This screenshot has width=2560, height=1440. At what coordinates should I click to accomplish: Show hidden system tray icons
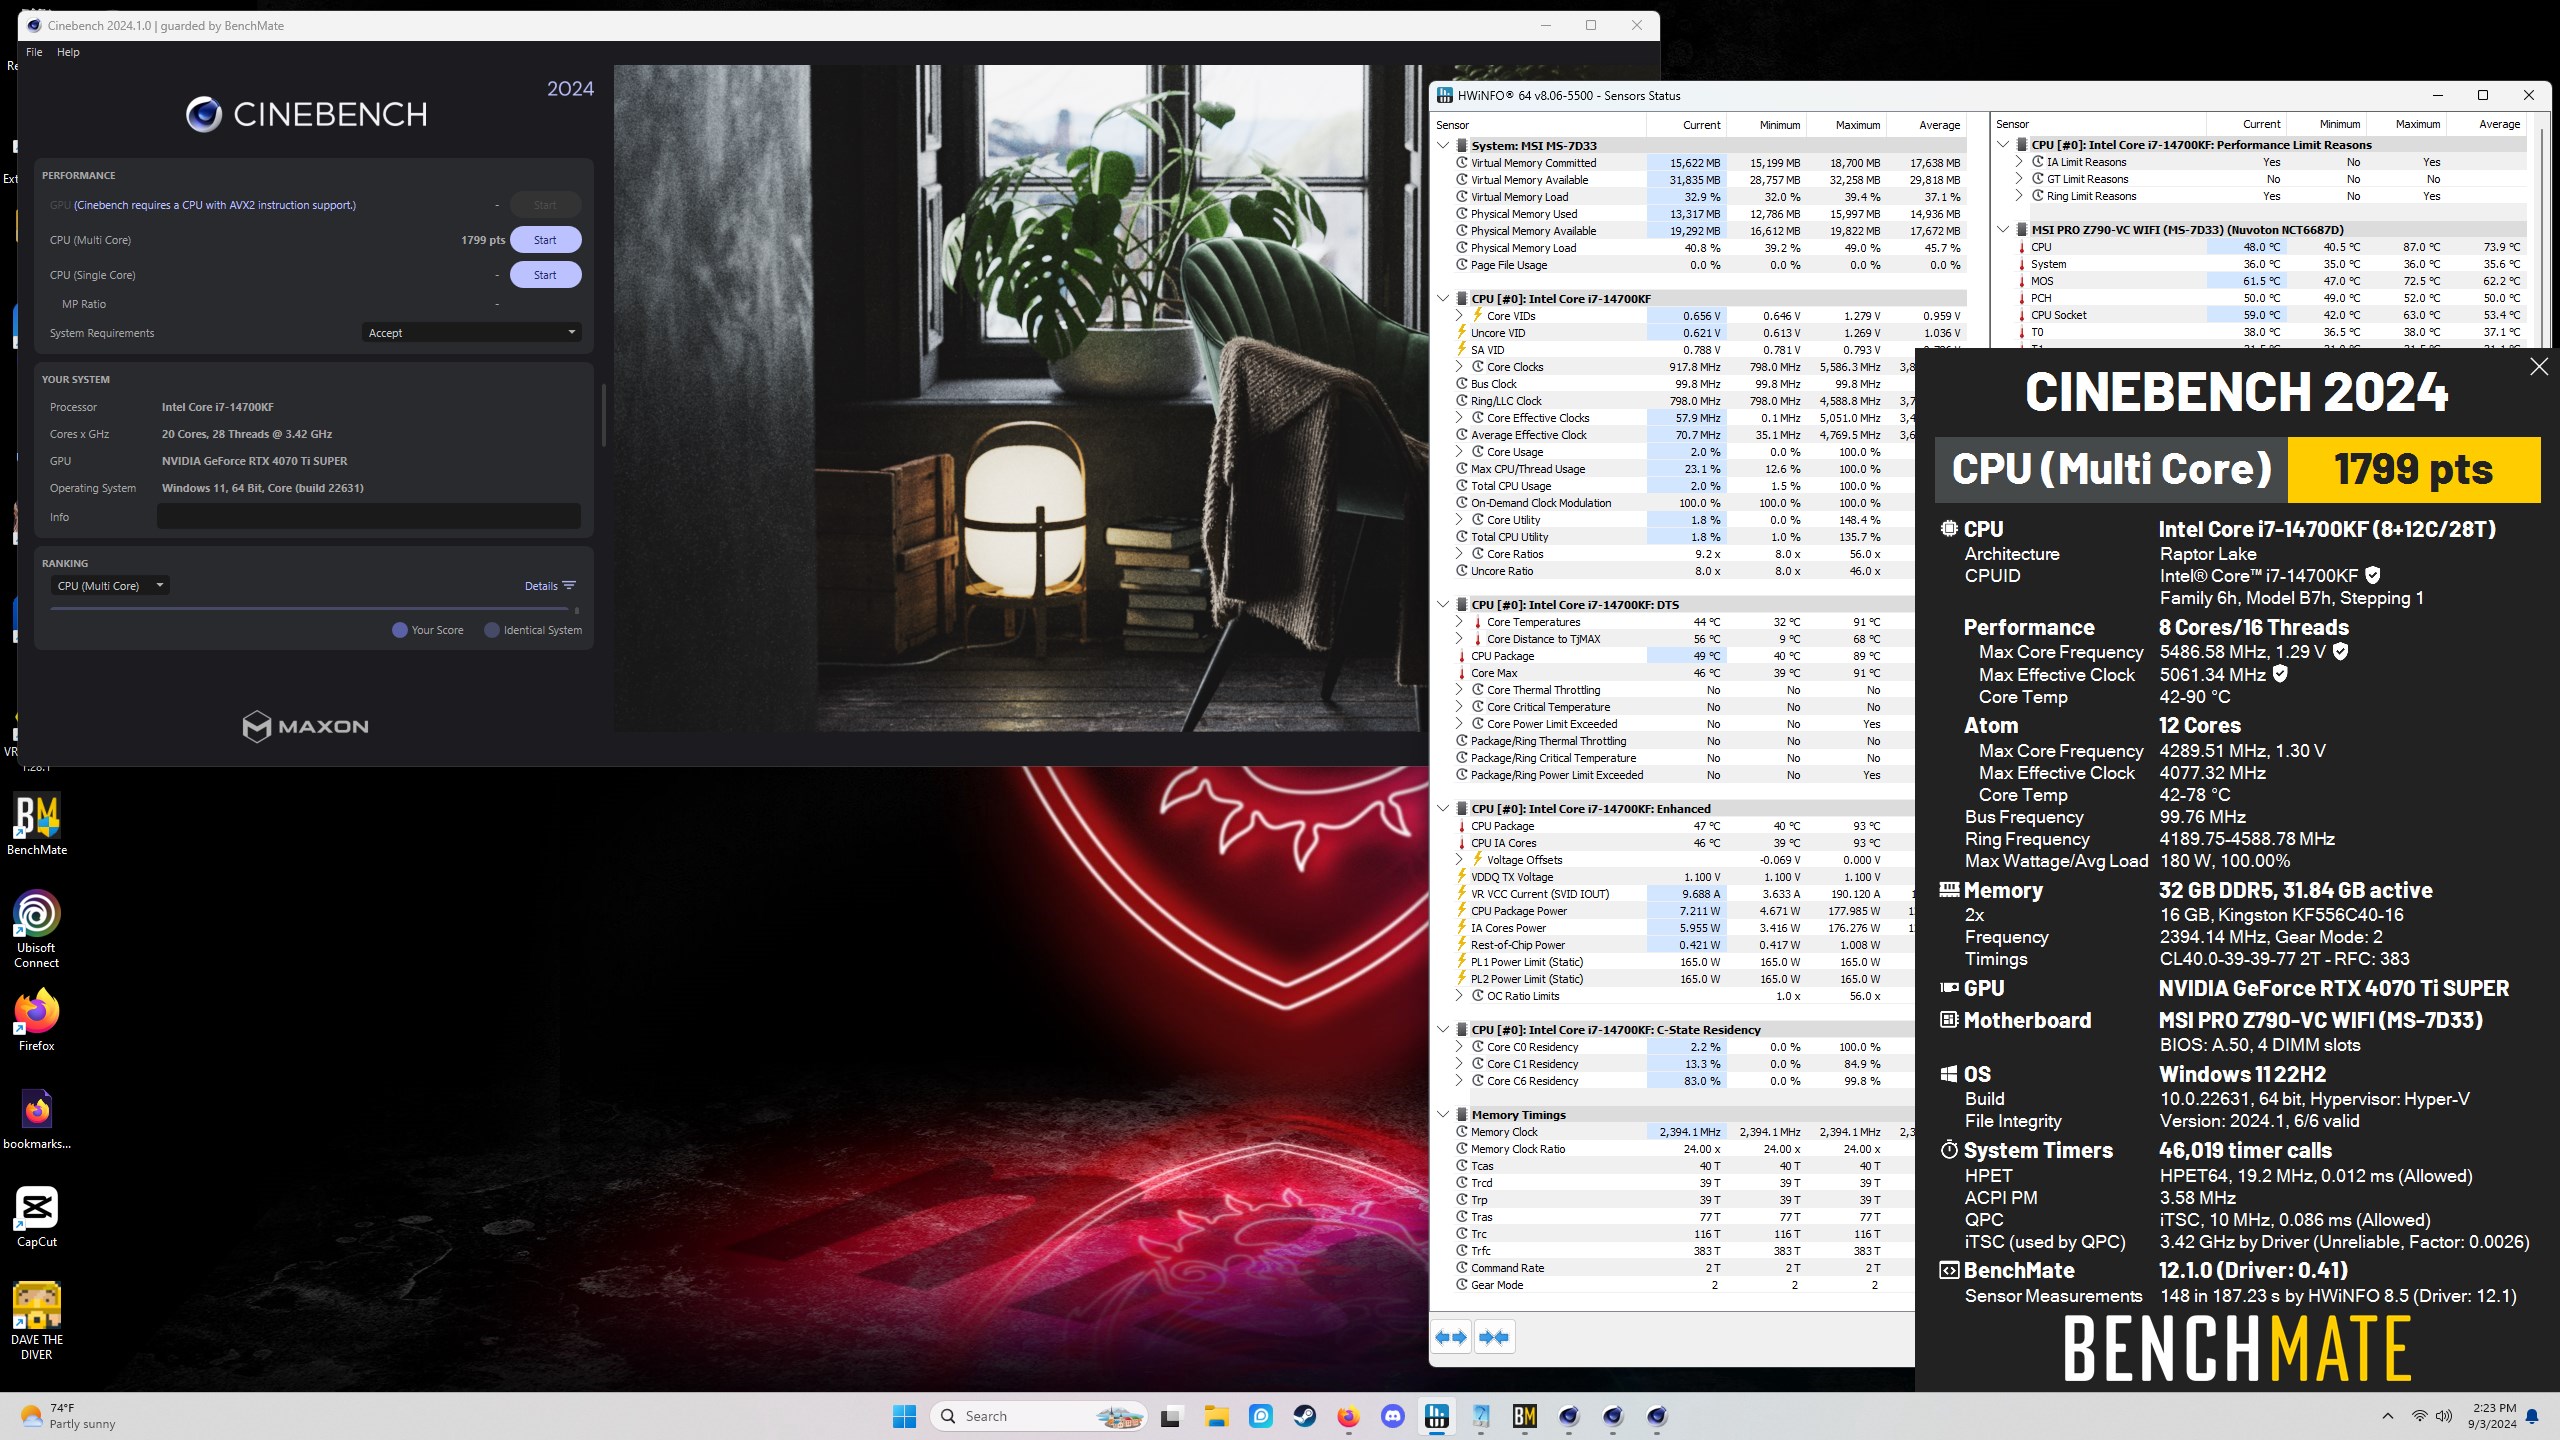(2388, 1416)
